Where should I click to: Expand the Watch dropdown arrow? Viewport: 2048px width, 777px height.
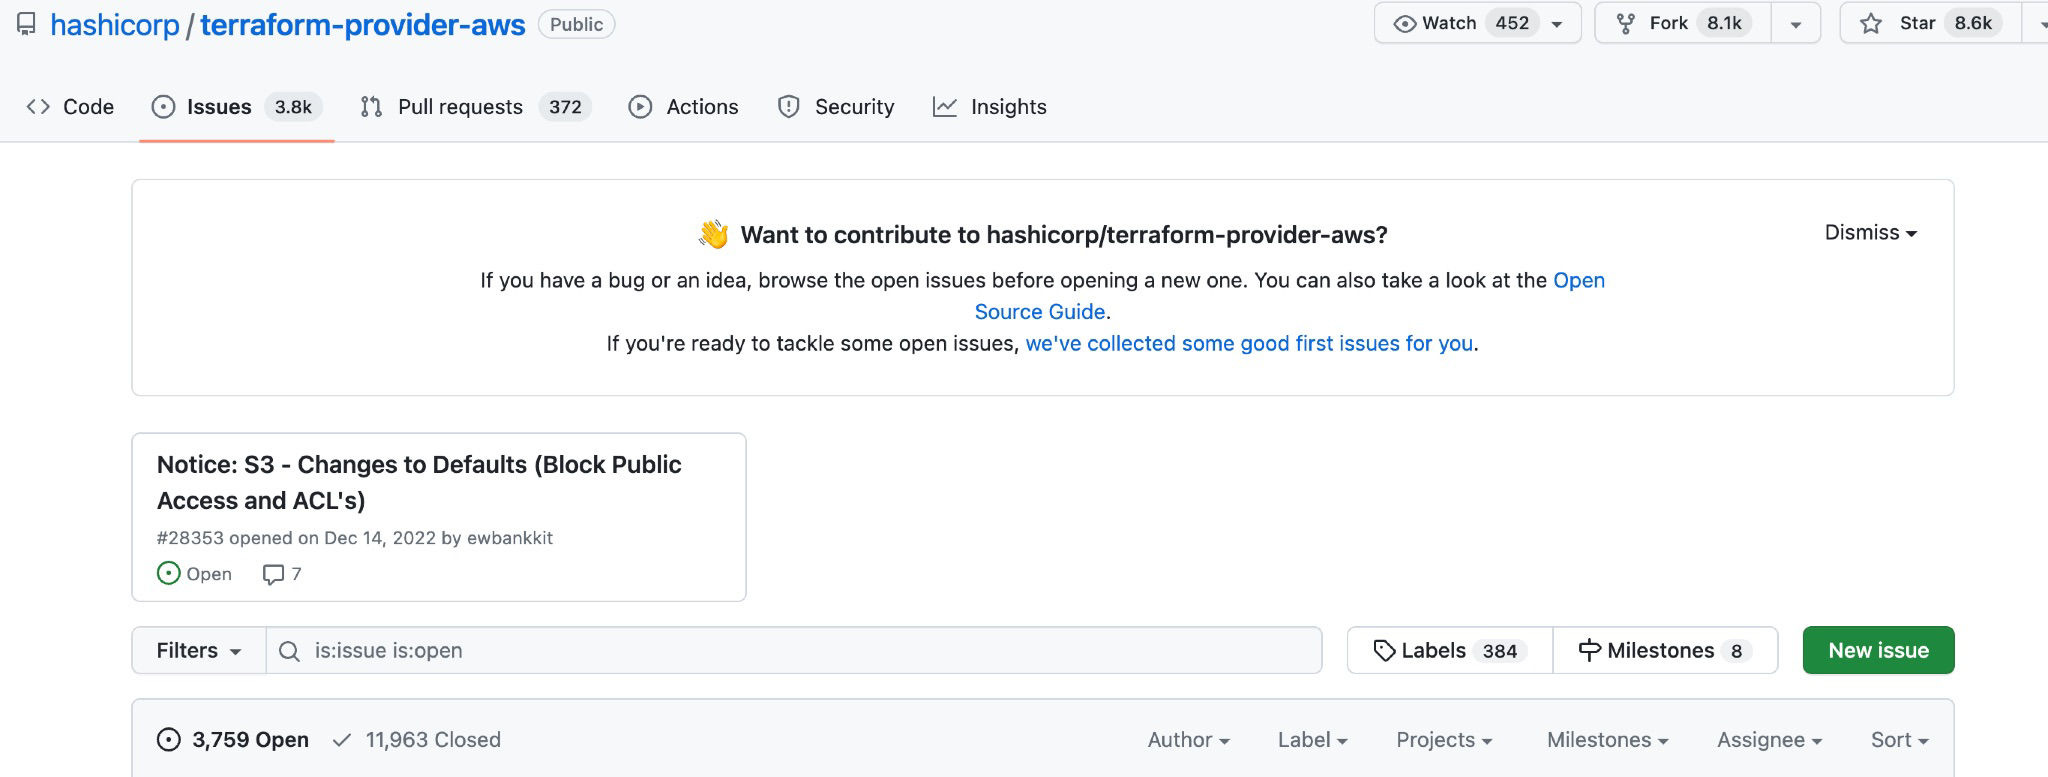[x=1557, y=24]
